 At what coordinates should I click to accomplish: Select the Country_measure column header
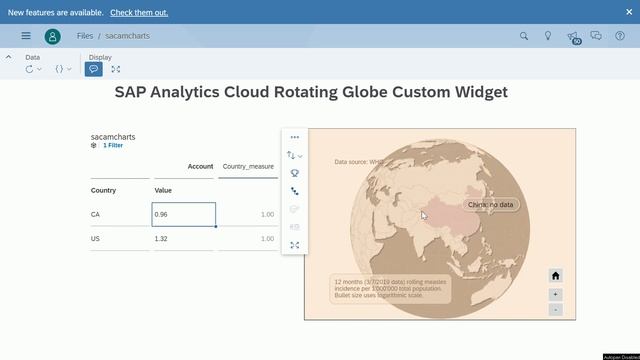[248, 167]
